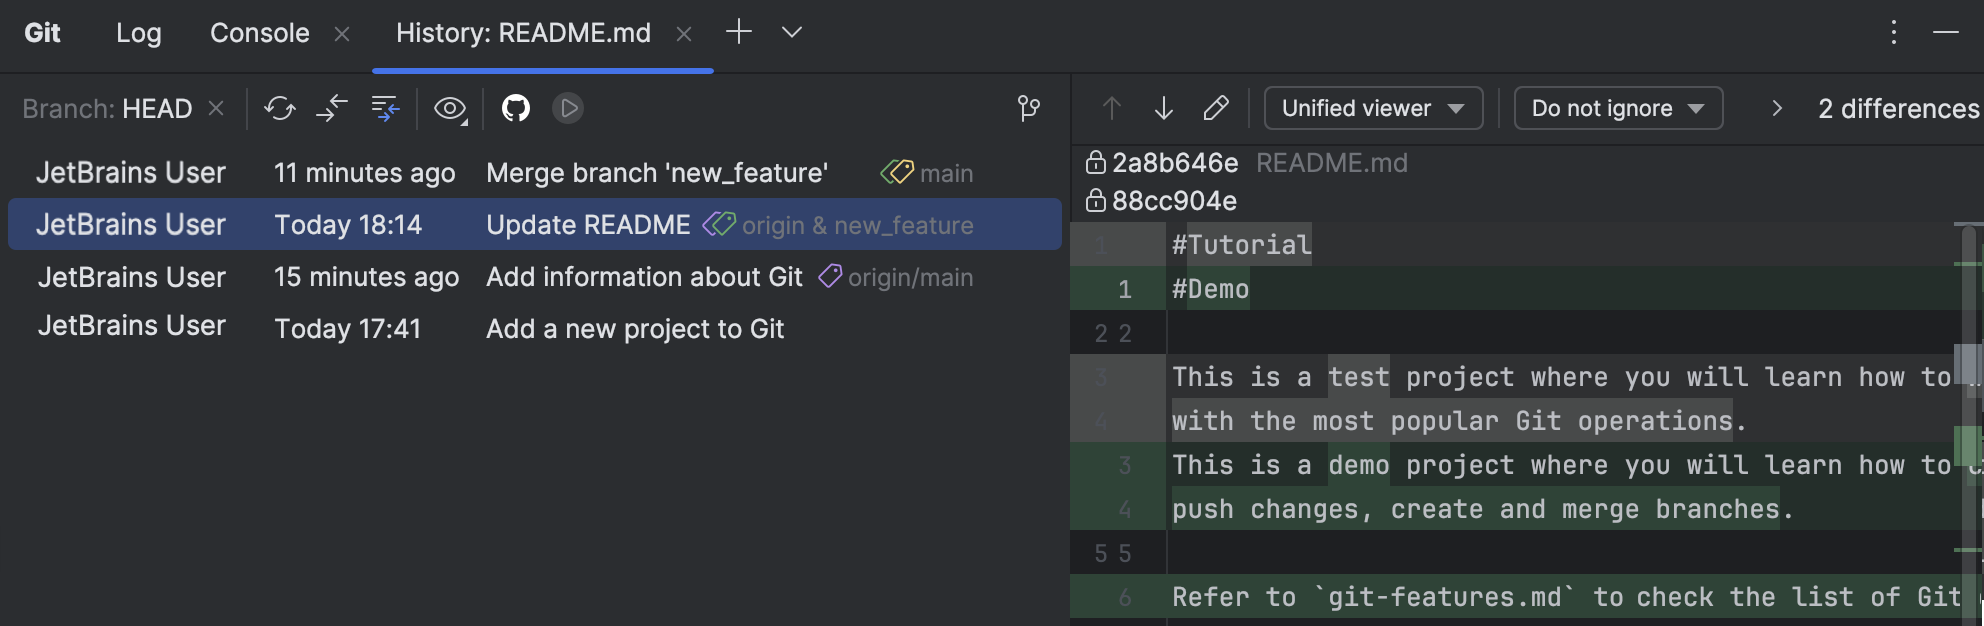Open the three-dot options menu
The height and width of the screenshot is (626, 1984).
1893,32
